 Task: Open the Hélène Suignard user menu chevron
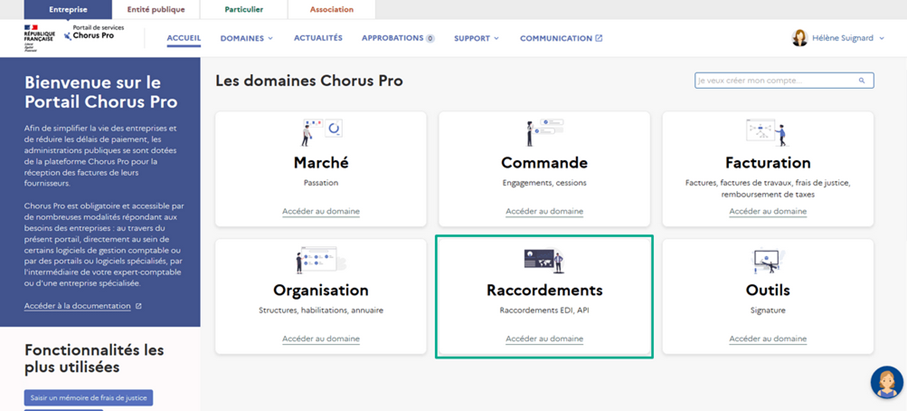[x=882, y=38]
